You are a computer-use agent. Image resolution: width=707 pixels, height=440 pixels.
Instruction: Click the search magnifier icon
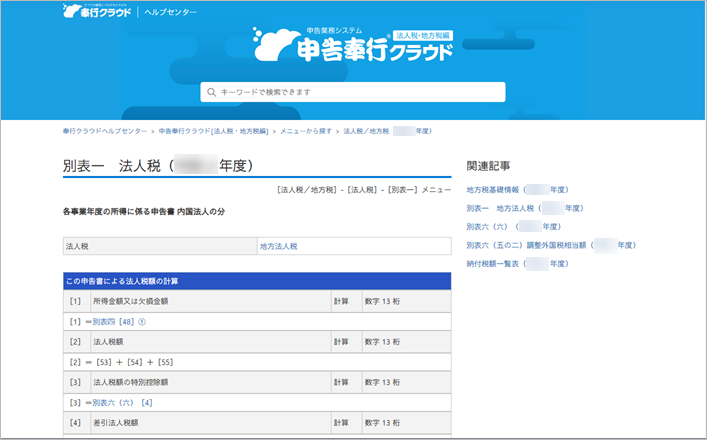211,92
